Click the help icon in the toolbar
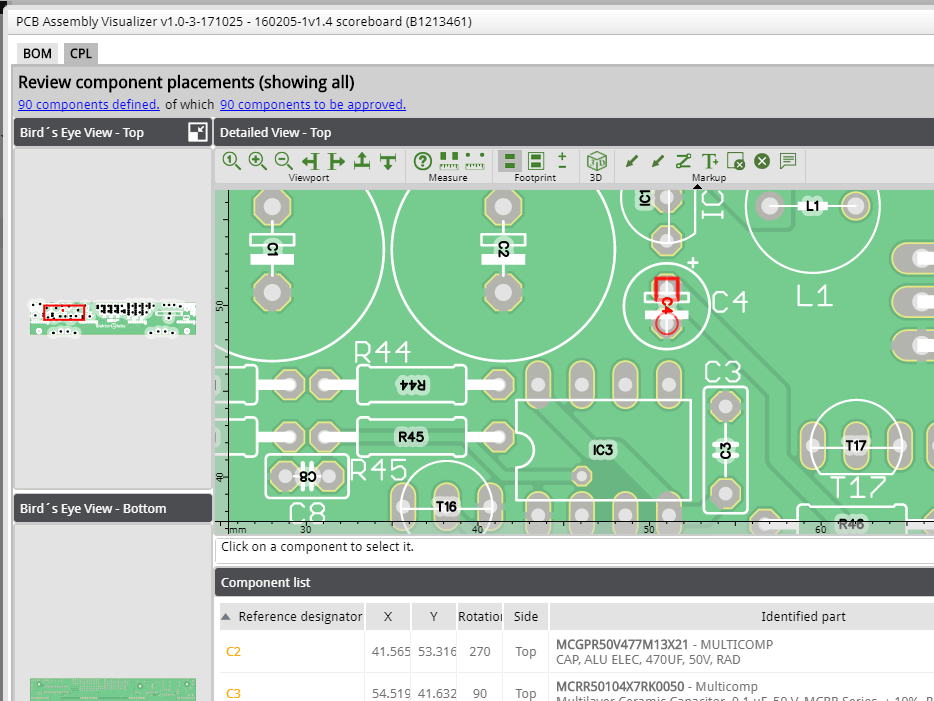Viewport: 934px width, 701px height. 422,160
